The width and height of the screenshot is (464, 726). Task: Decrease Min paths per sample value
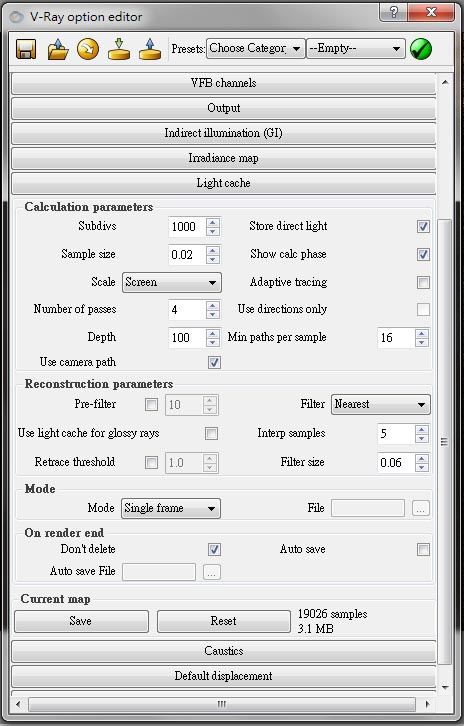(x=421, y=342)
